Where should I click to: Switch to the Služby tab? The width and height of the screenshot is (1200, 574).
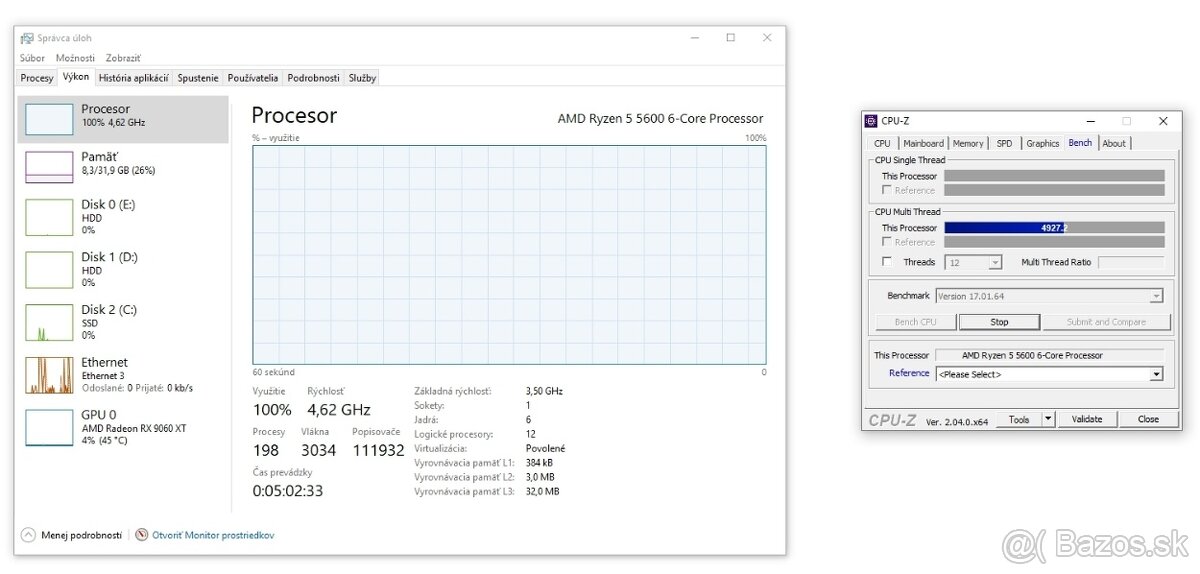[362, 77]
